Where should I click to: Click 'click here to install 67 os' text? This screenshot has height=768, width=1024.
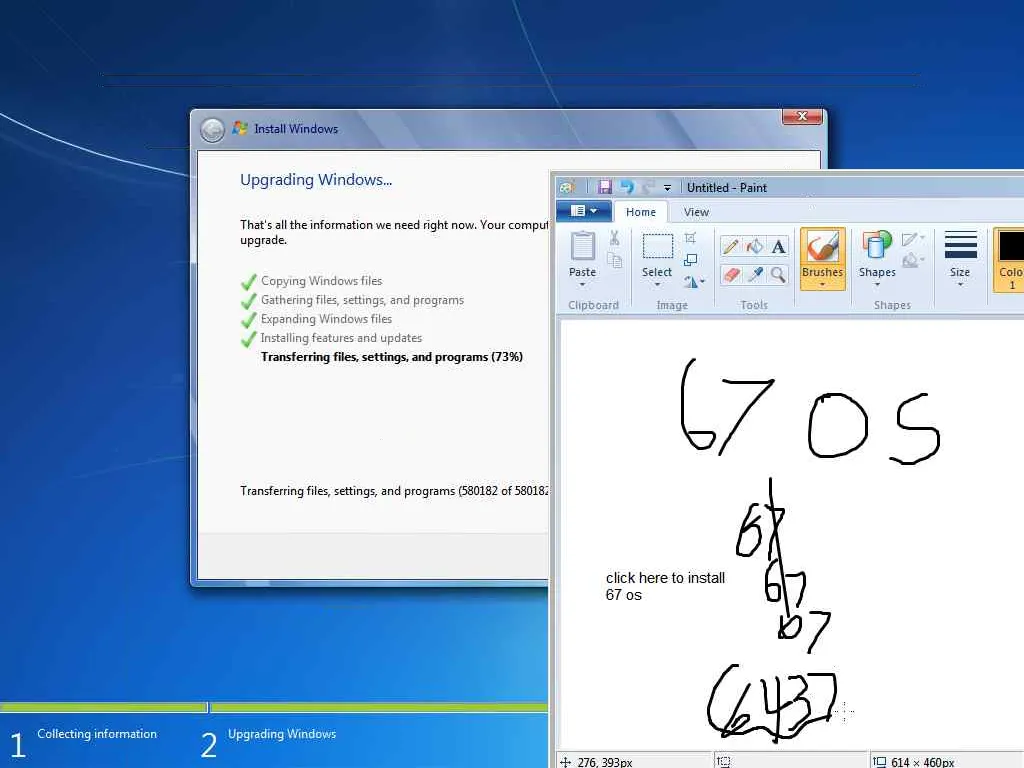pyautogui.click(x=665, y=586)
